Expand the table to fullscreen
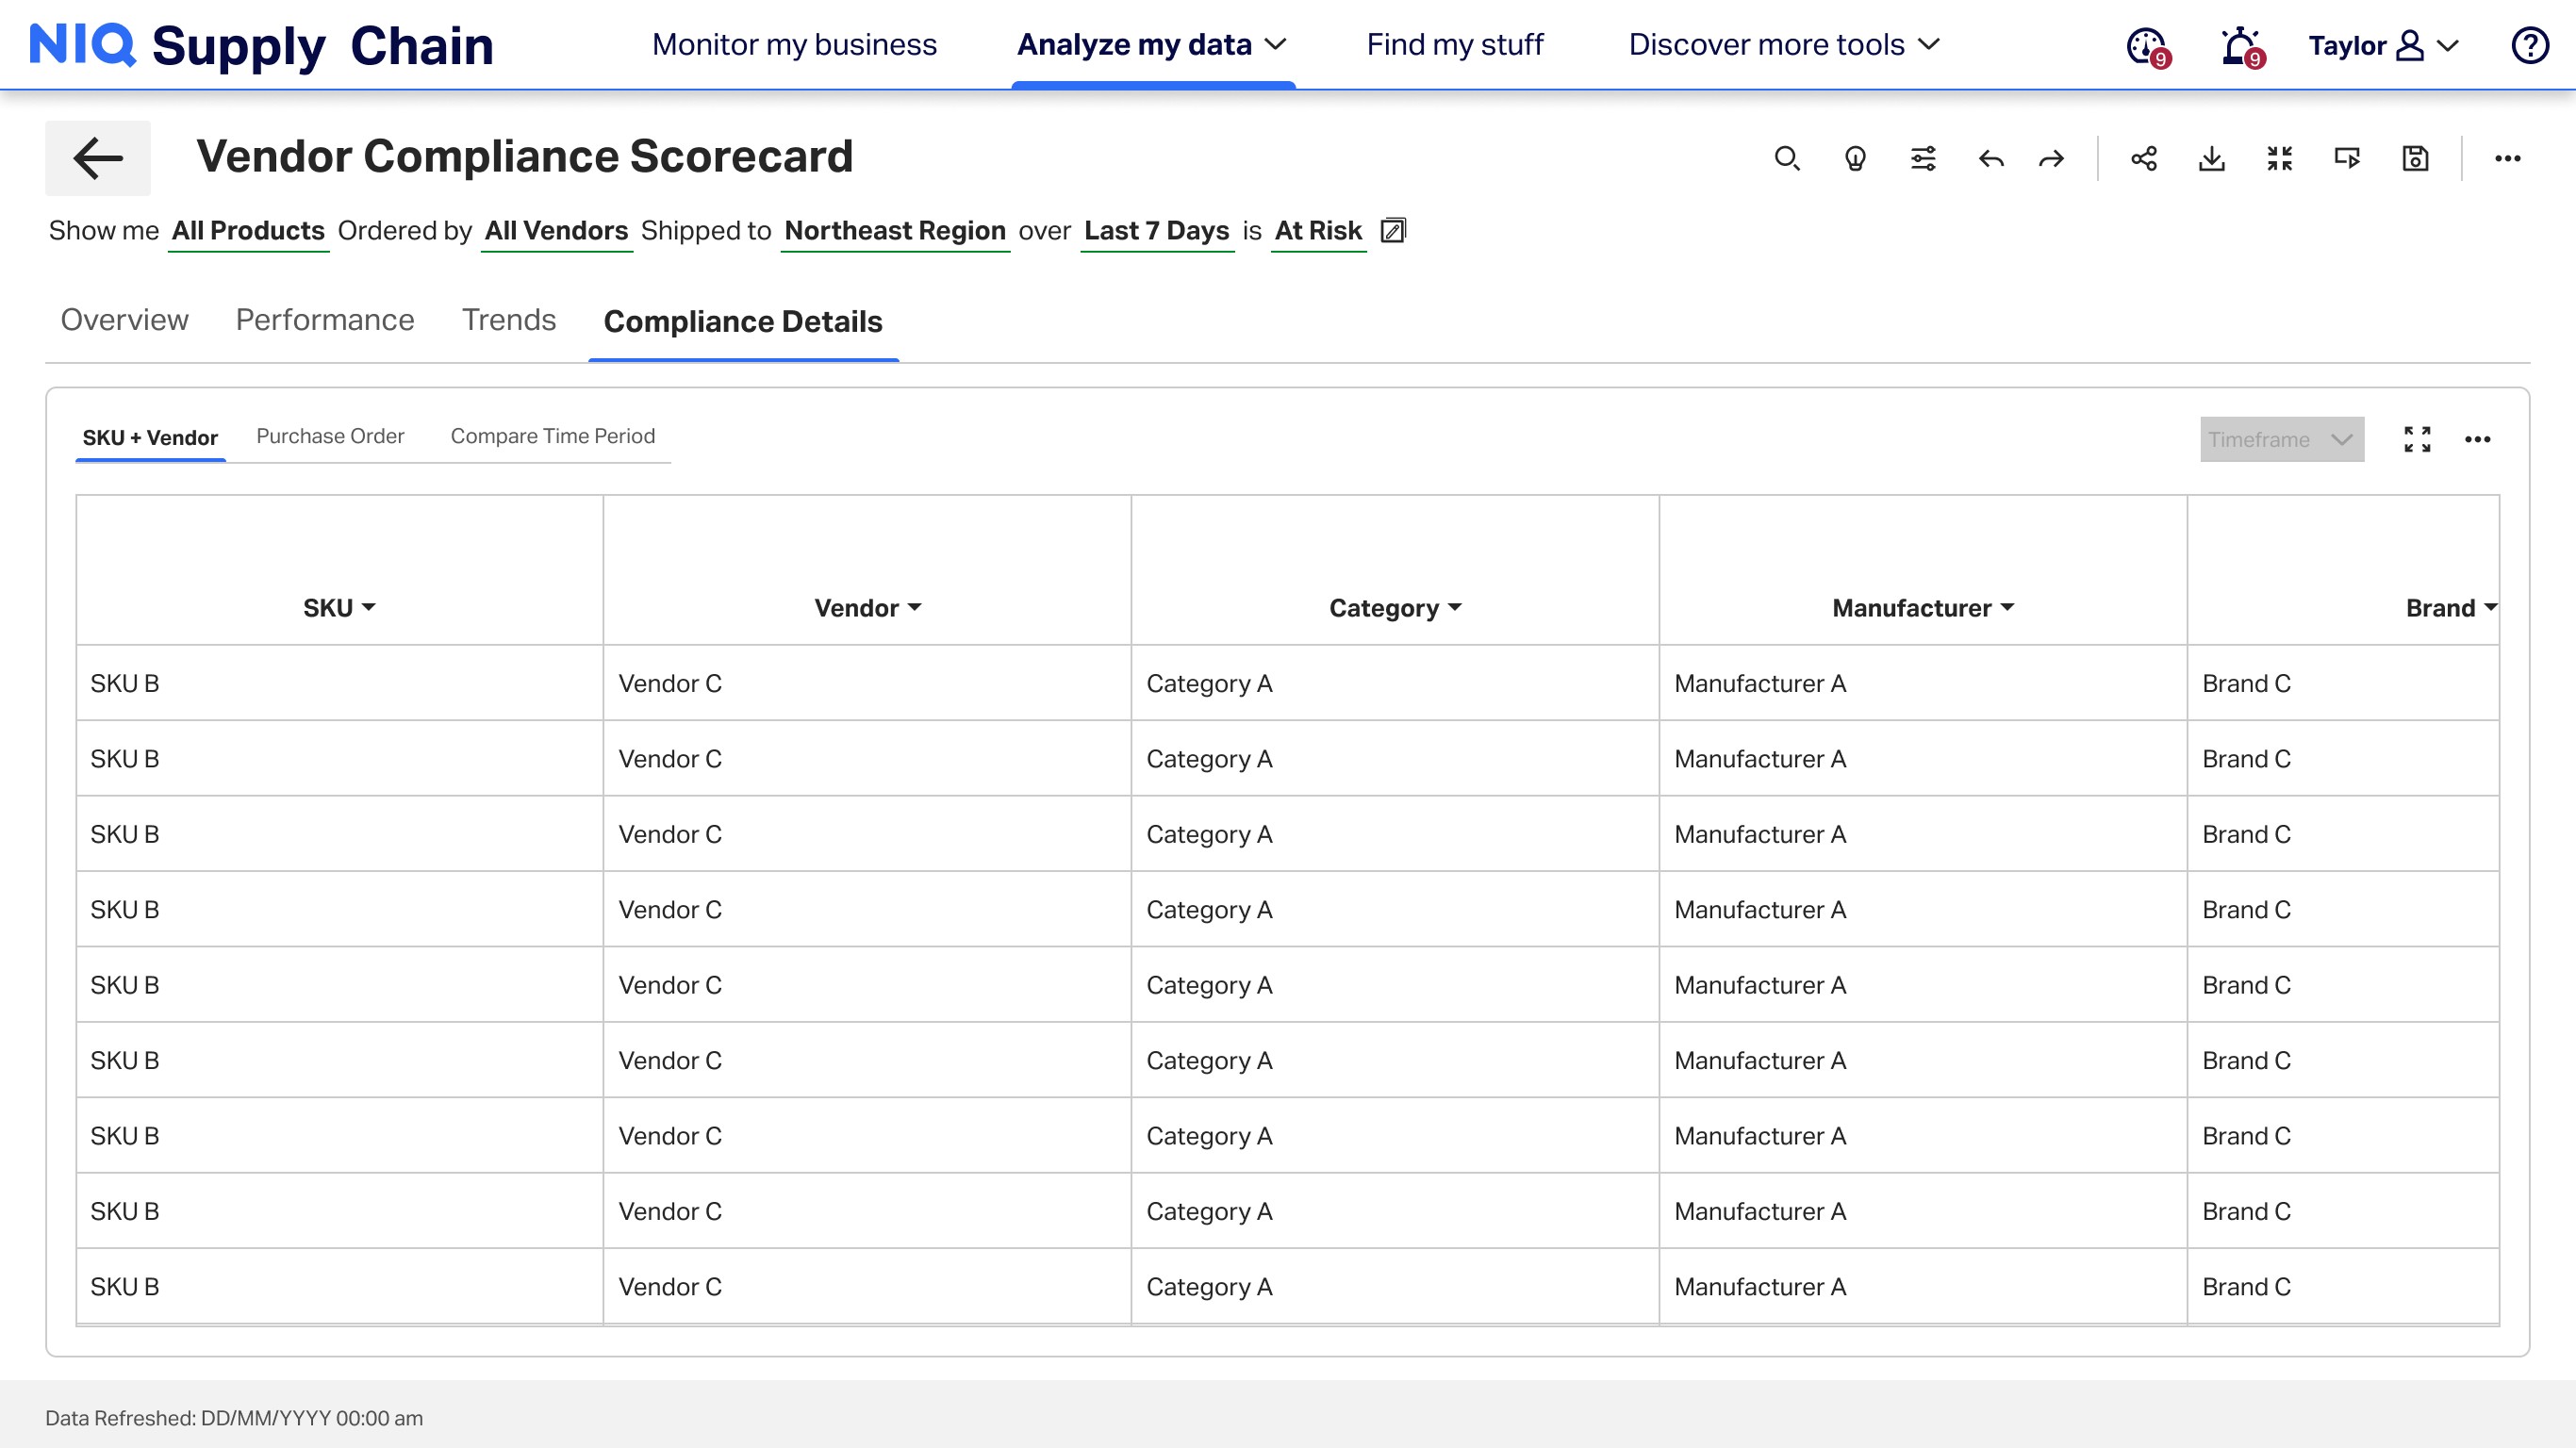2576x1448 pixels. [2417, 439]
